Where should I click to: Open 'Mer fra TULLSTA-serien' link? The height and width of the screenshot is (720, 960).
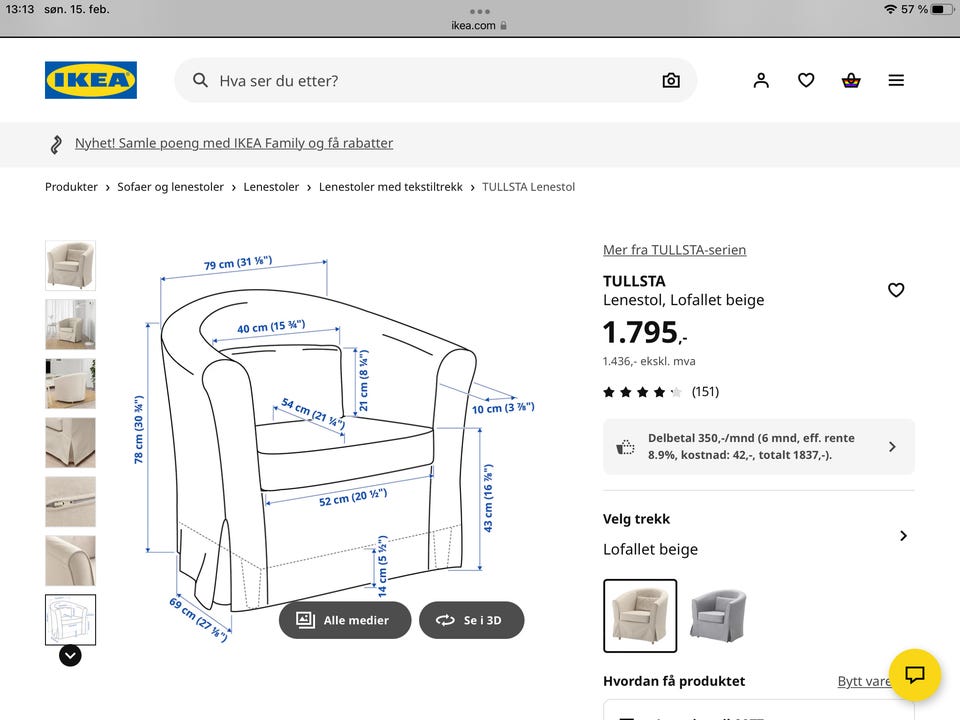674,250
